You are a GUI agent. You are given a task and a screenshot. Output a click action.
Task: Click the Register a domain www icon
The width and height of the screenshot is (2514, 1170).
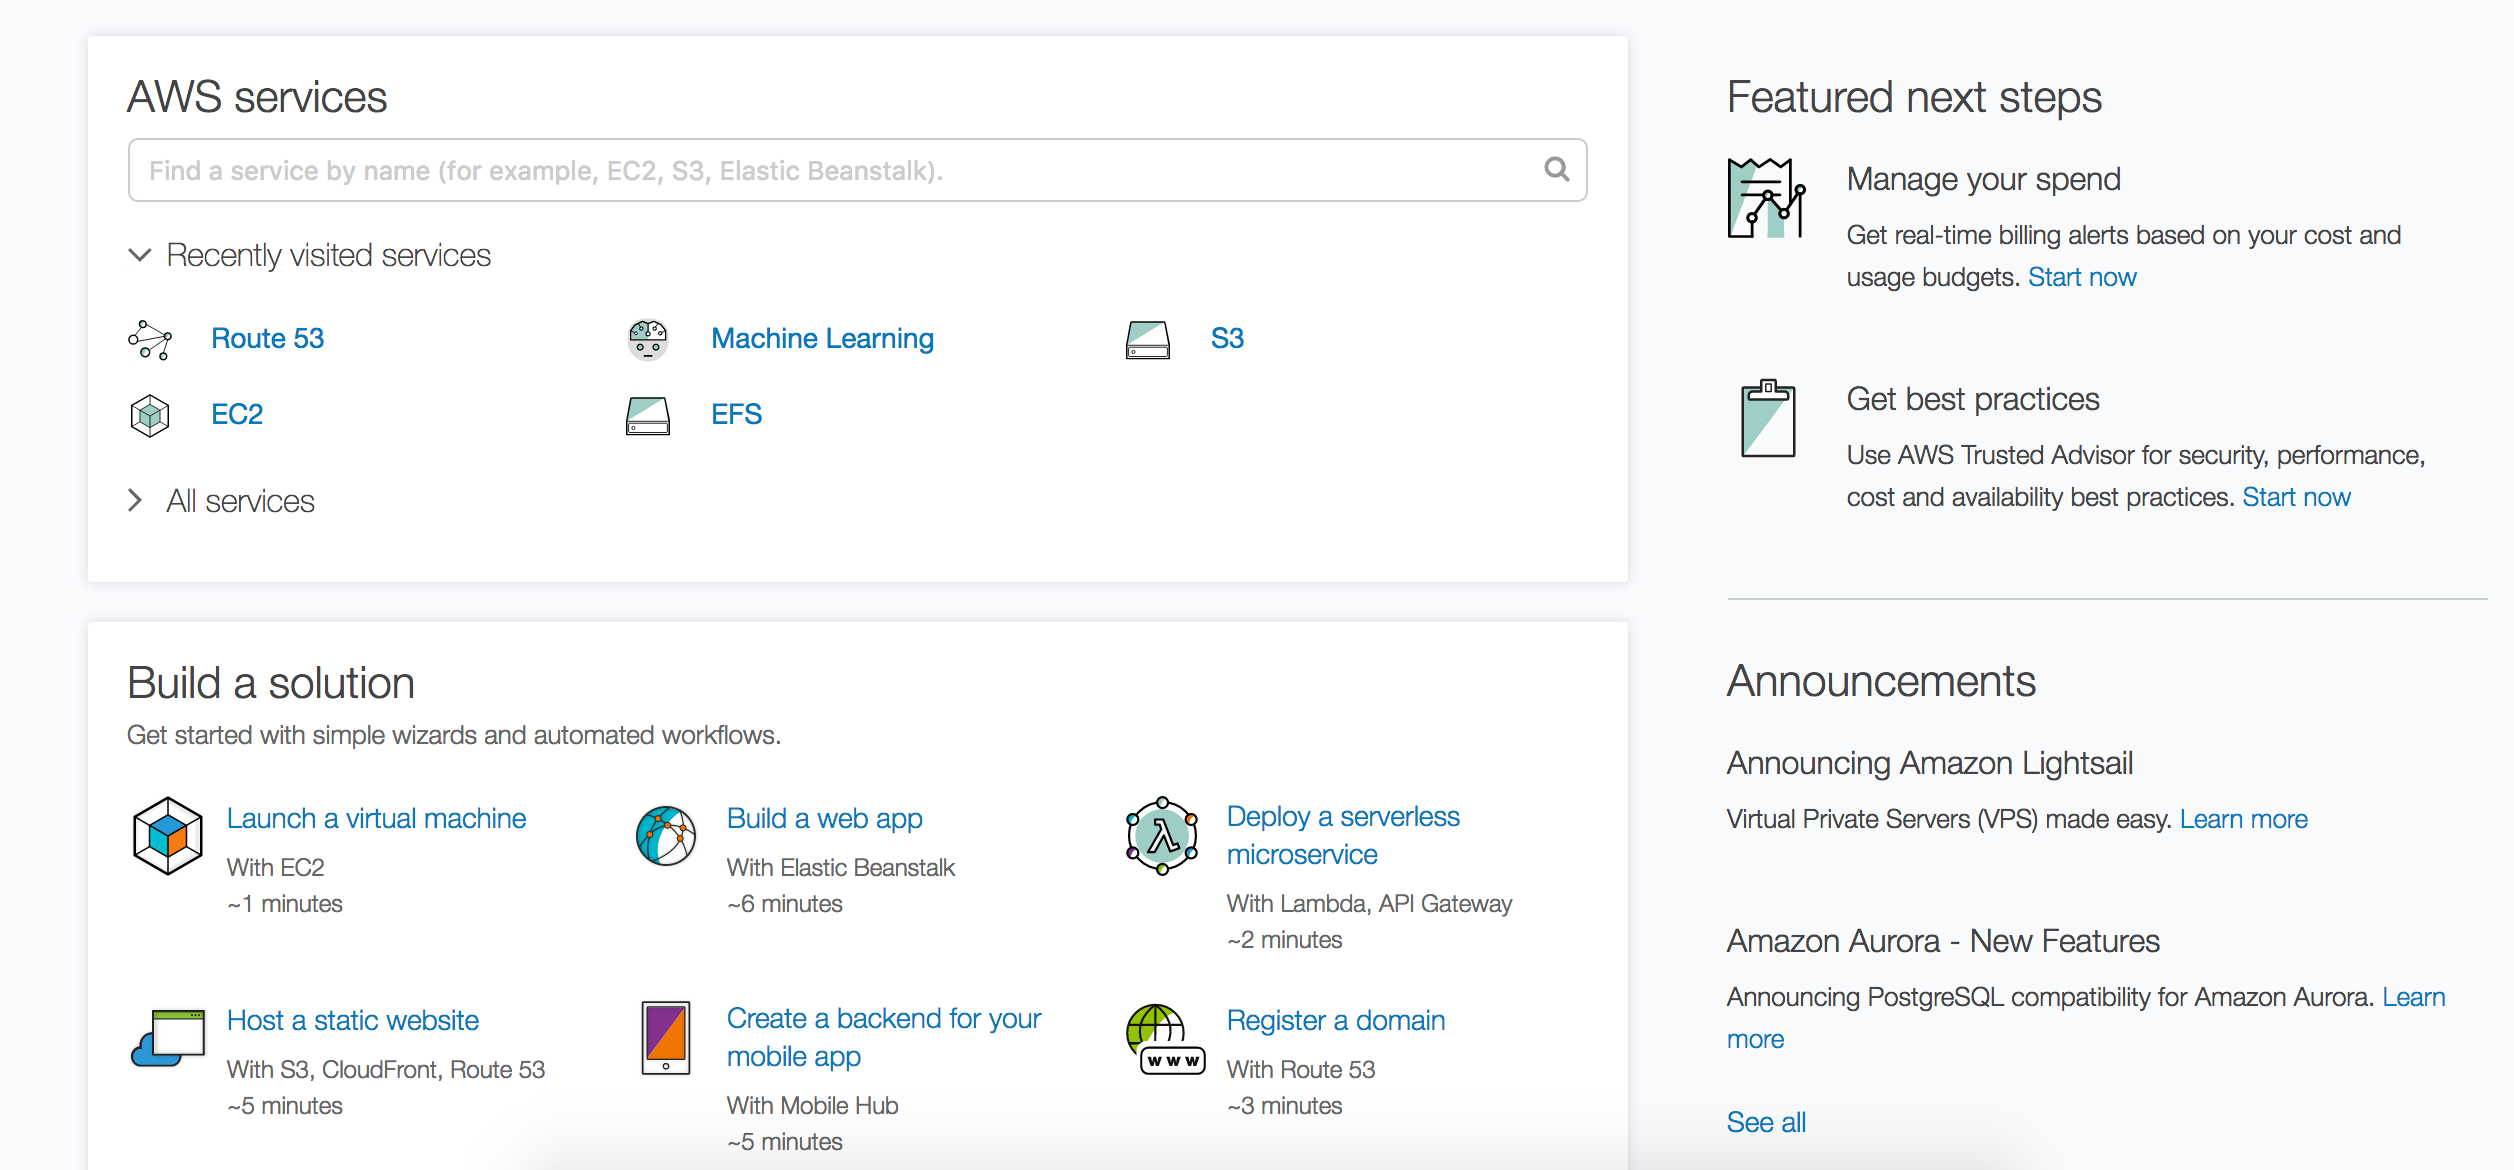click(x=1165, y=1040)
